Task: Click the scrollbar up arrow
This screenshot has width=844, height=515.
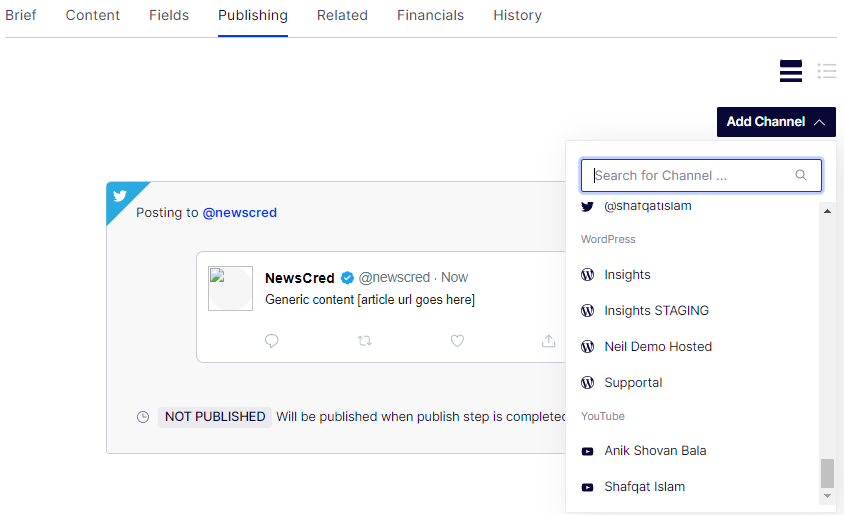Action: click(x=827, y=211)
